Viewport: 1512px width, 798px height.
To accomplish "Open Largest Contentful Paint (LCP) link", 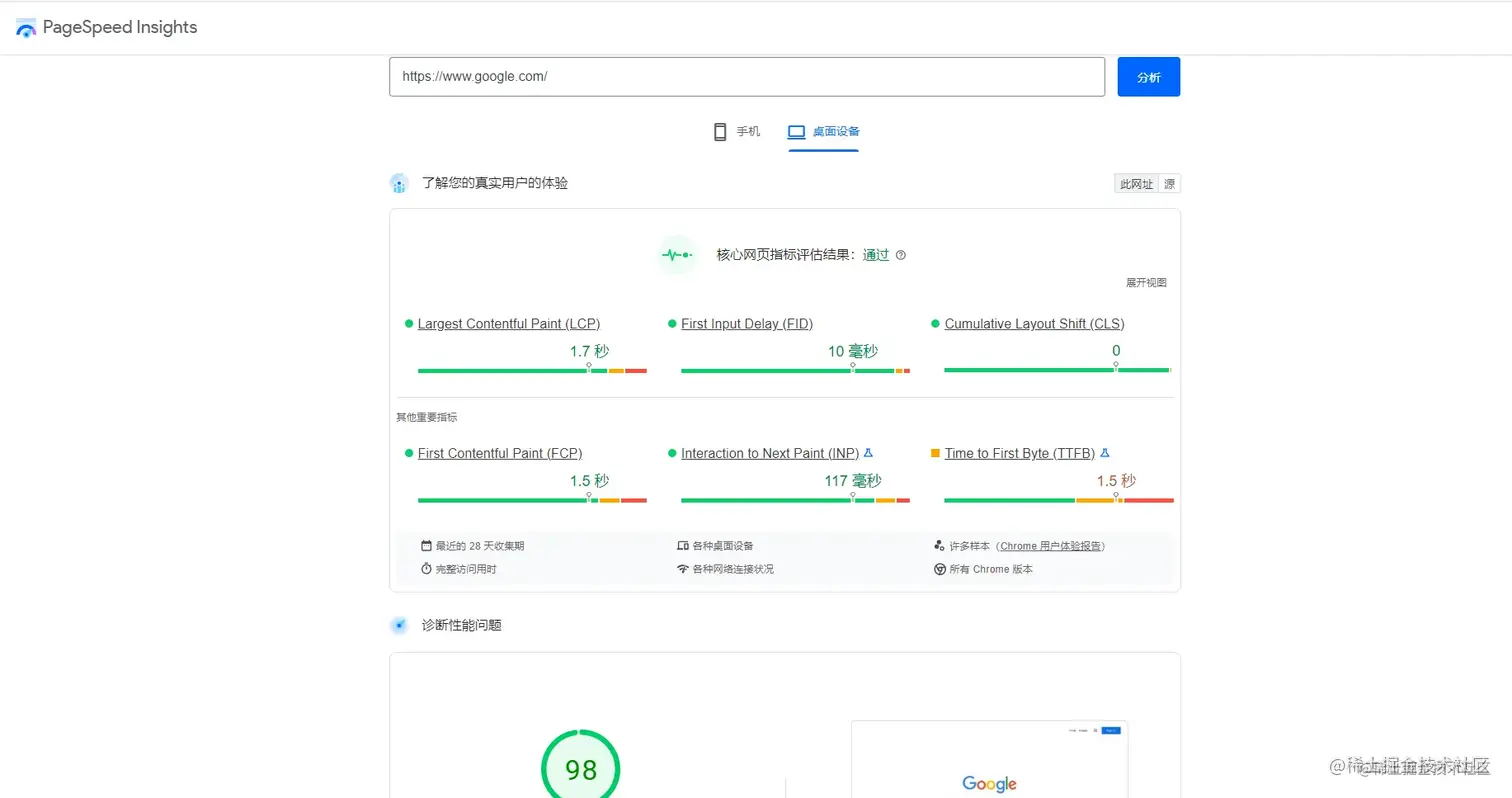I will coord(509,323).
